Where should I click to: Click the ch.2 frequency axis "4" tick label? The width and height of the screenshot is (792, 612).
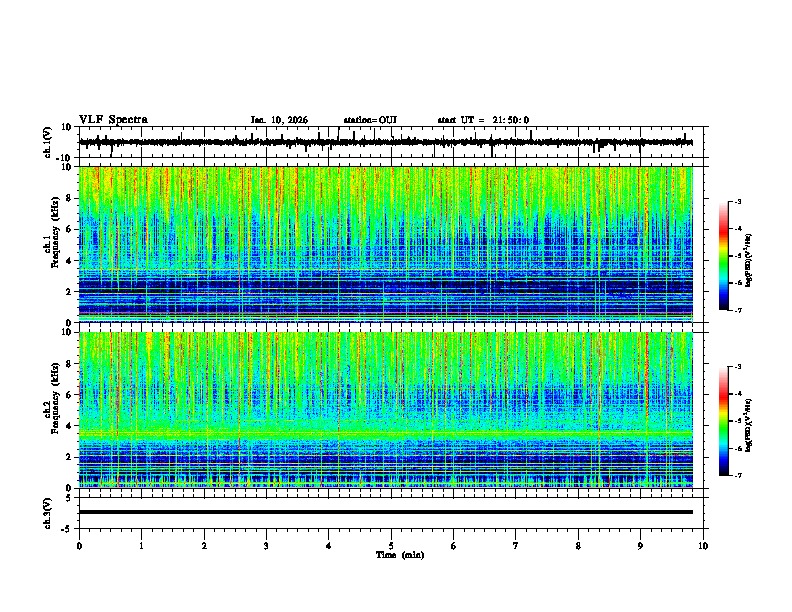pyautogui.click(x=70, y=426)
